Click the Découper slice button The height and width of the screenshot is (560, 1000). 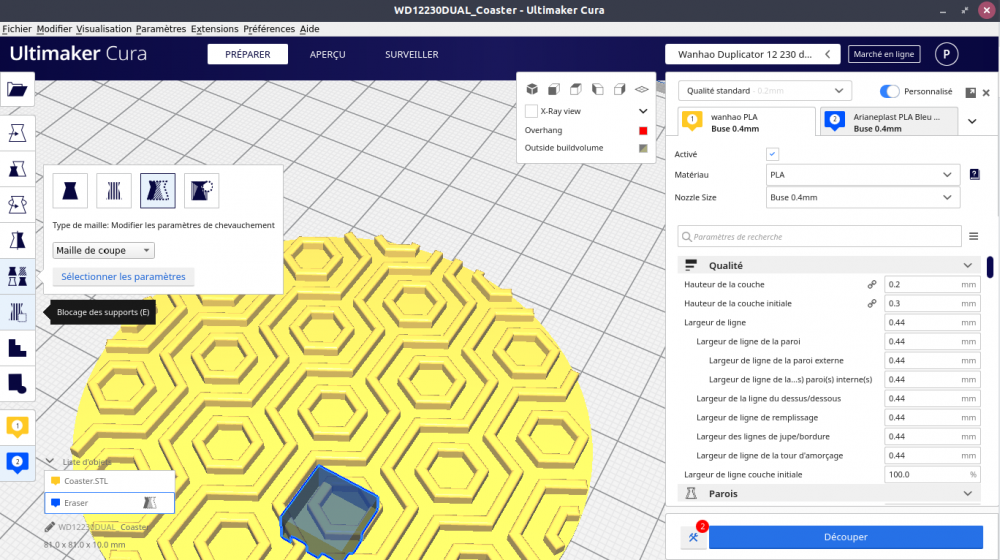pos(845,537)
